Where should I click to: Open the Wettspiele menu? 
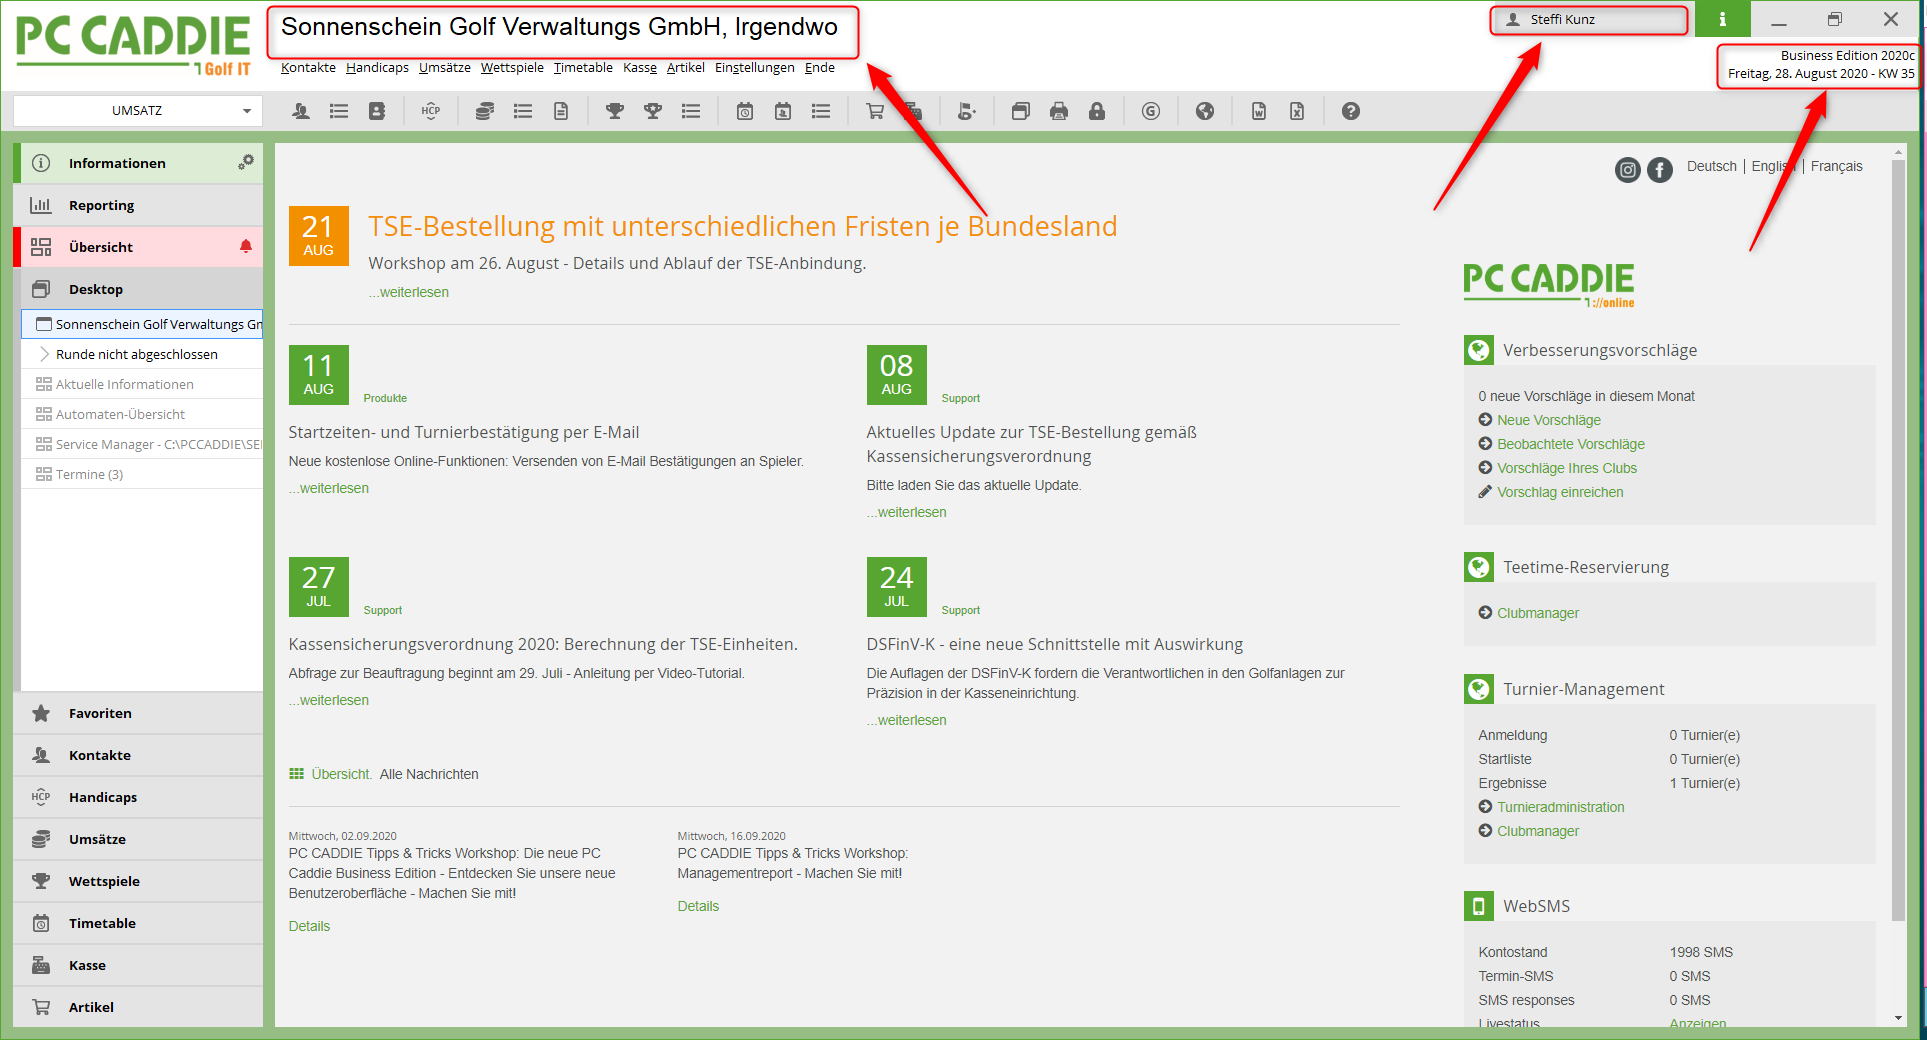(x=512, y=68)
